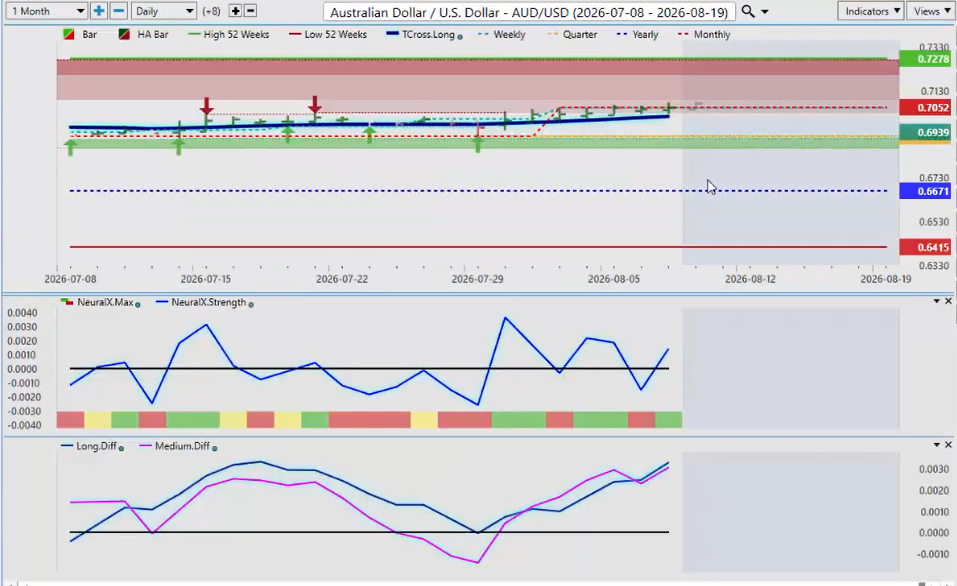Select the Medium.Diff legend label
Viewport: 957px width, 586px height.
tap(182, 446)
